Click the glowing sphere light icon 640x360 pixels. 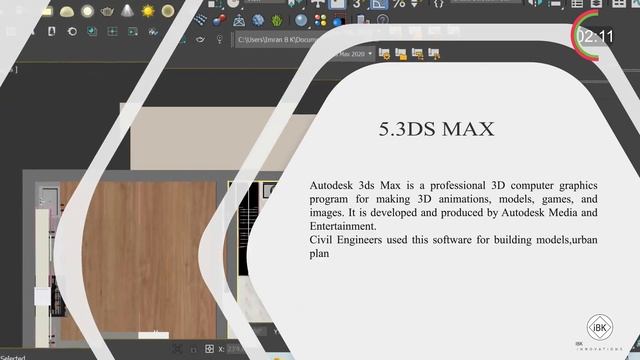[x=87, y=11]
